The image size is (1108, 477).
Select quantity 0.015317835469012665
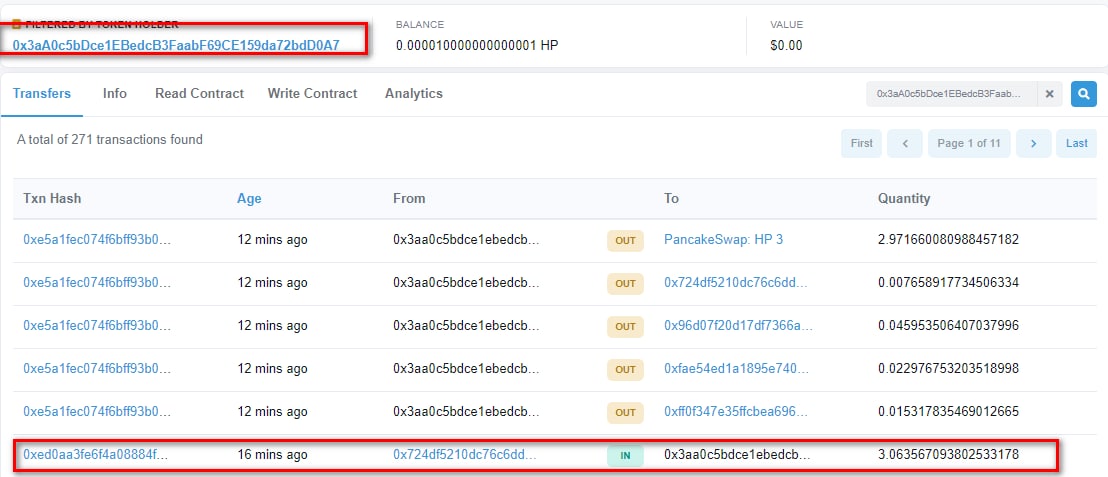[948, 411]
